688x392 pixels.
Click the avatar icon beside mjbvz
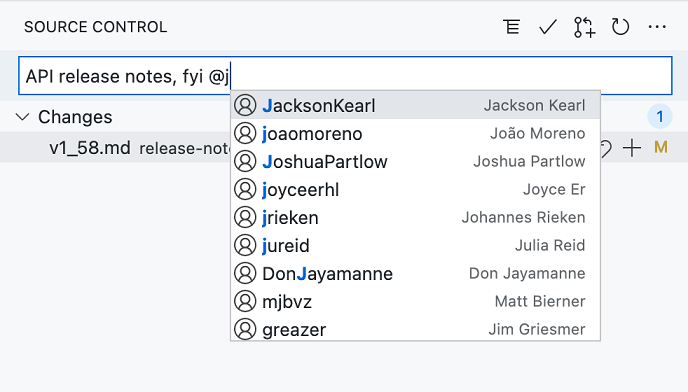tap(245, 302)
